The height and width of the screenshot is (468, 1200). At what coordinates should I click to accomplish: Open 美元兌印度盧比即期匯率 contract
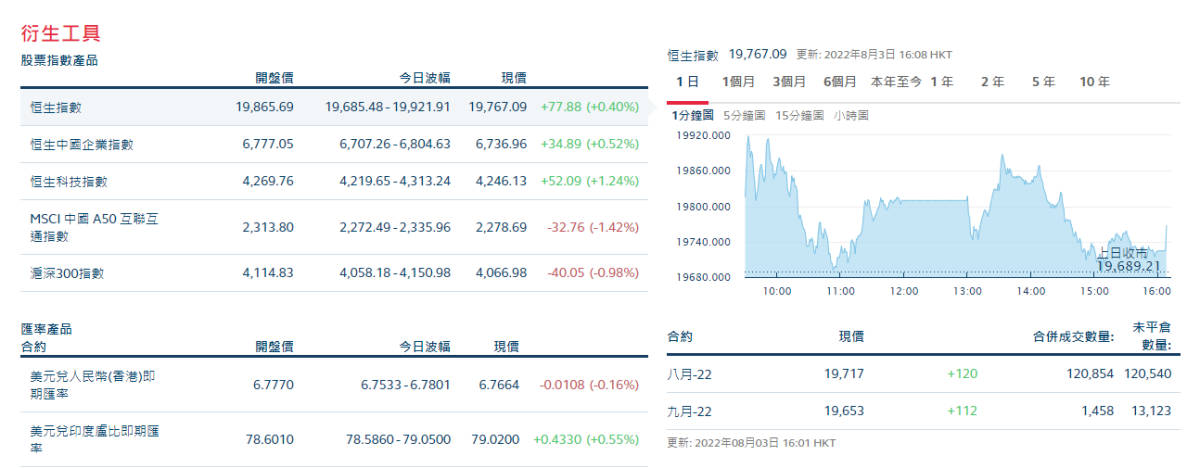(95, 439)
